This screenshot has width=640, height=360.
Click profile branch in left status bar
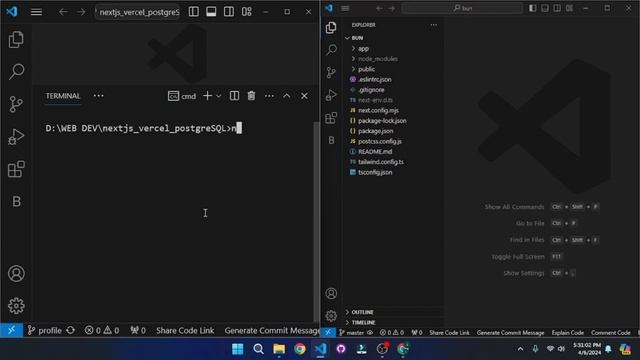44,330
